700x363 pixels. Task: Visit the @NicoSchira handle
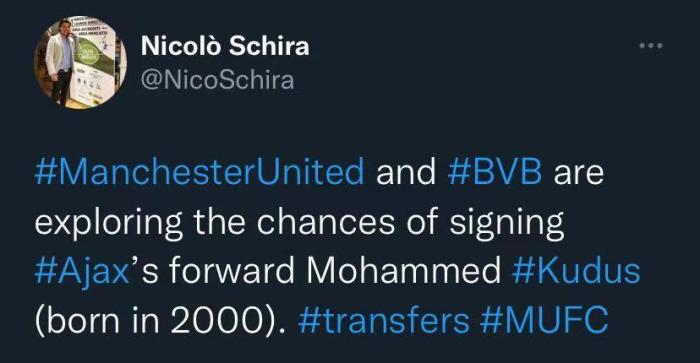(217, 80)
